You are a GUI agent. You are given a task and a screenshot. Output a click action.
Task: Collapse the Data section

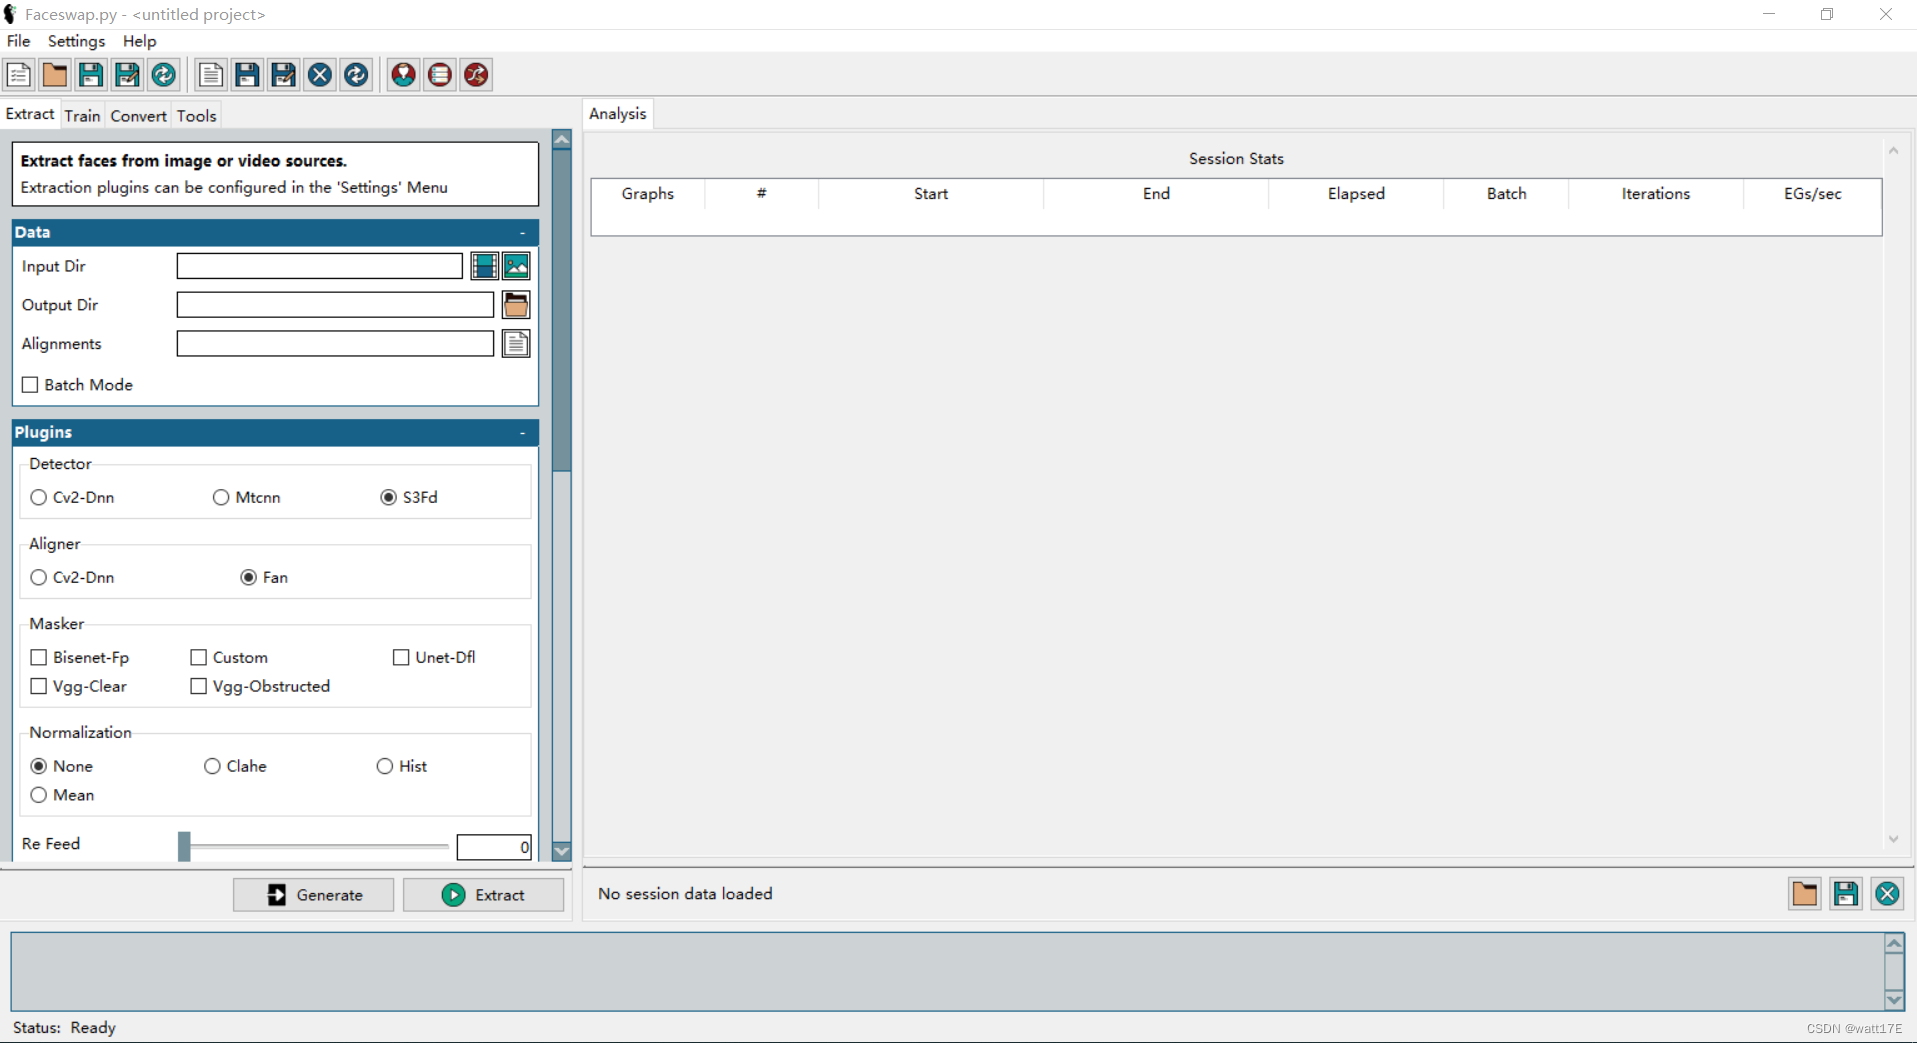click(x=523, y=233)
